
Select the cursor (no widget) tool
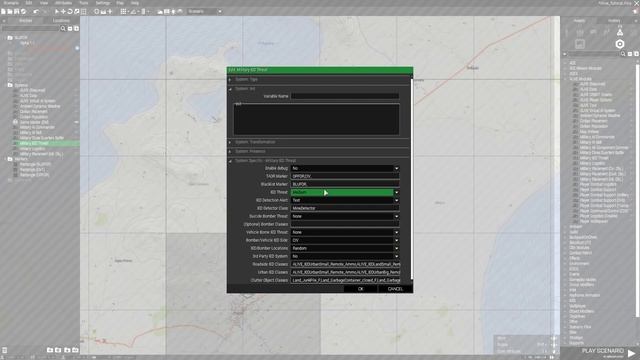pos(57,11)
